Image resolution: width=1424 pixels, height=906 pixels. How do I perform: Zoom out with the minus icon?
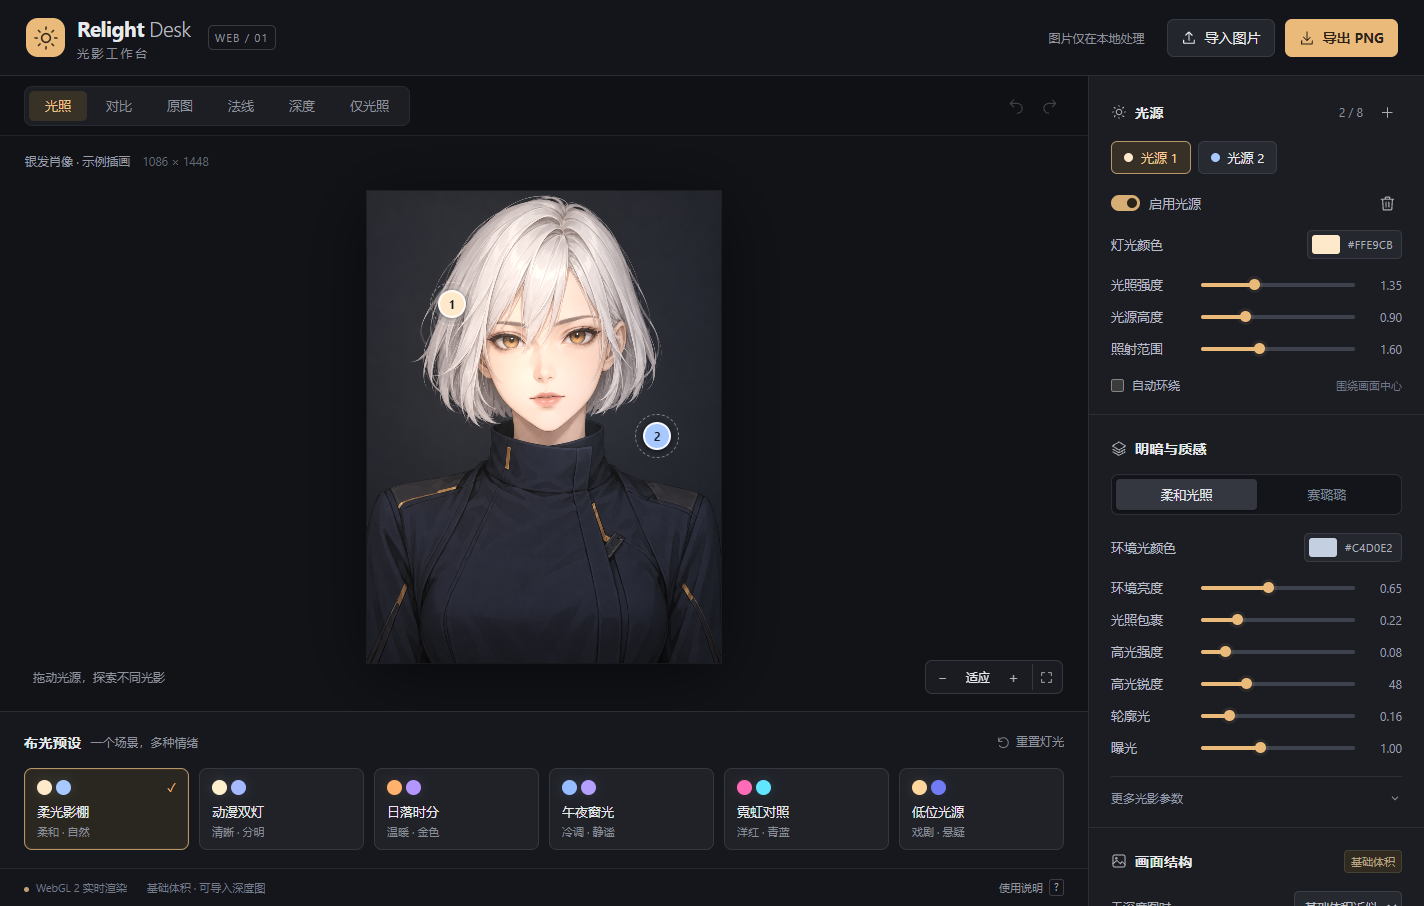[942, 678]
